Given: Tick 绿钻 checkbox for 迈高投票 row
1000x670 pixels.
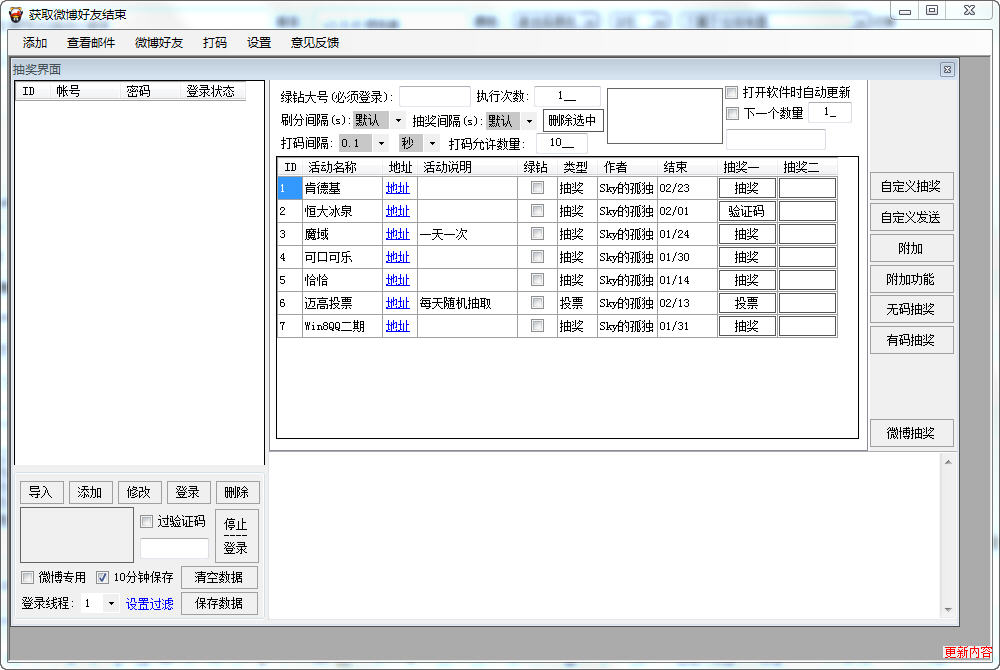Looking at the screenshot, I should click(538, 302).
